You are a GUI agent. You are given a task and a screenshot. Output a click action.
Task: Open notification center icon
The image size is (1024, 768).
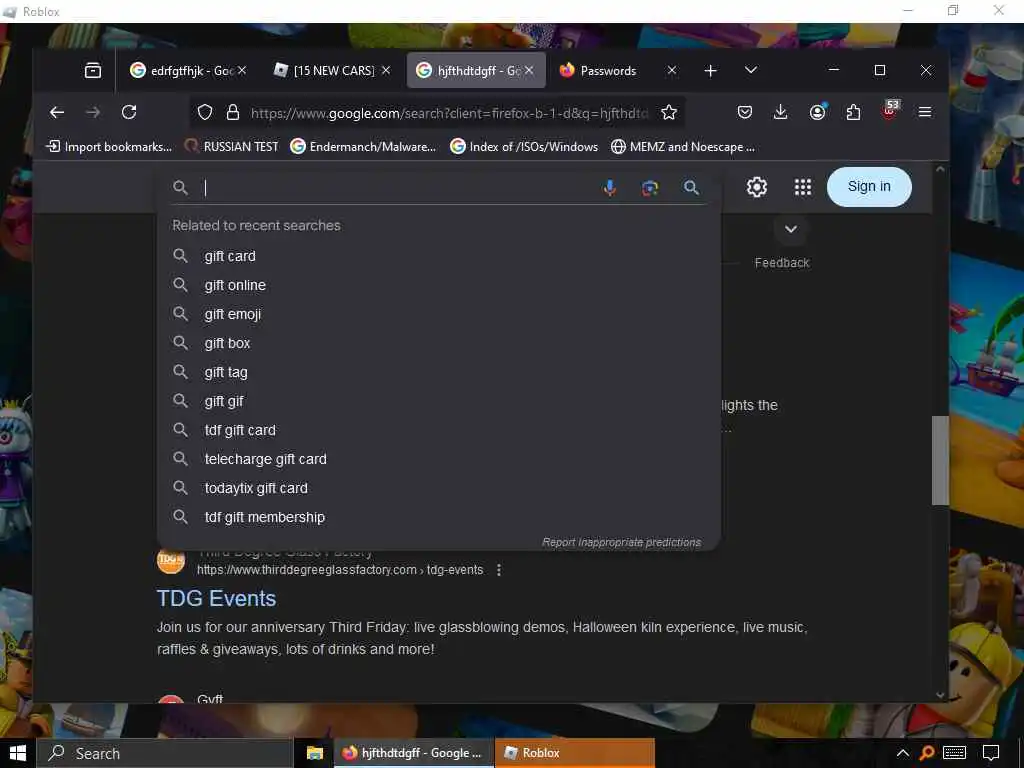[x=991, y=753]
